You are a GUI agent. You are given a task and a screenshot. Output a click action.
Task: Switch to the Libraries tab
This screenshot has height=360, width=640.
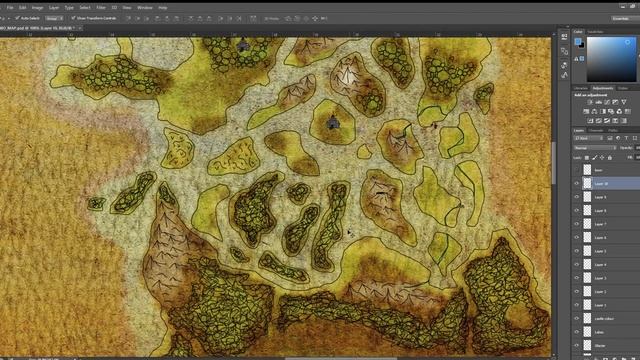point(581,88)
